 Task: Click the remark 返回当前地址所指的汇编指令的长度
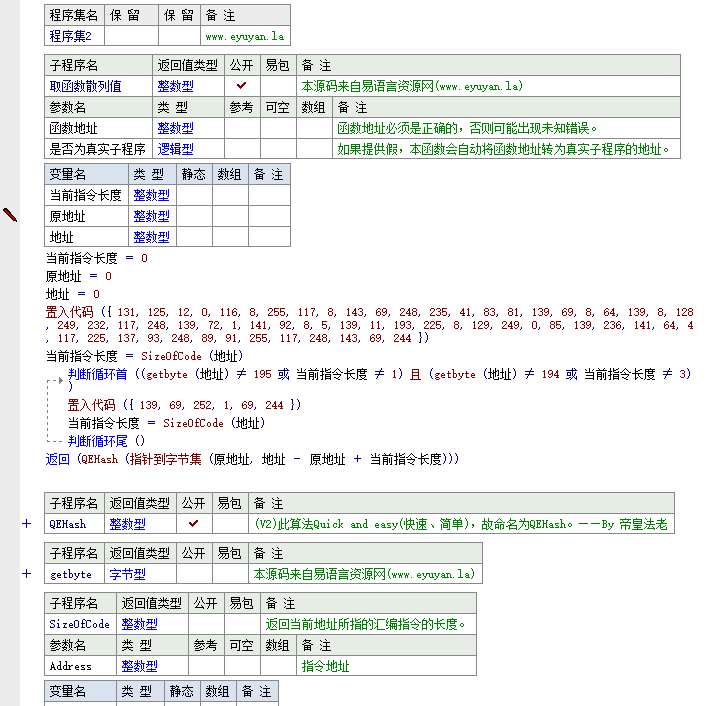click(365, 624)
